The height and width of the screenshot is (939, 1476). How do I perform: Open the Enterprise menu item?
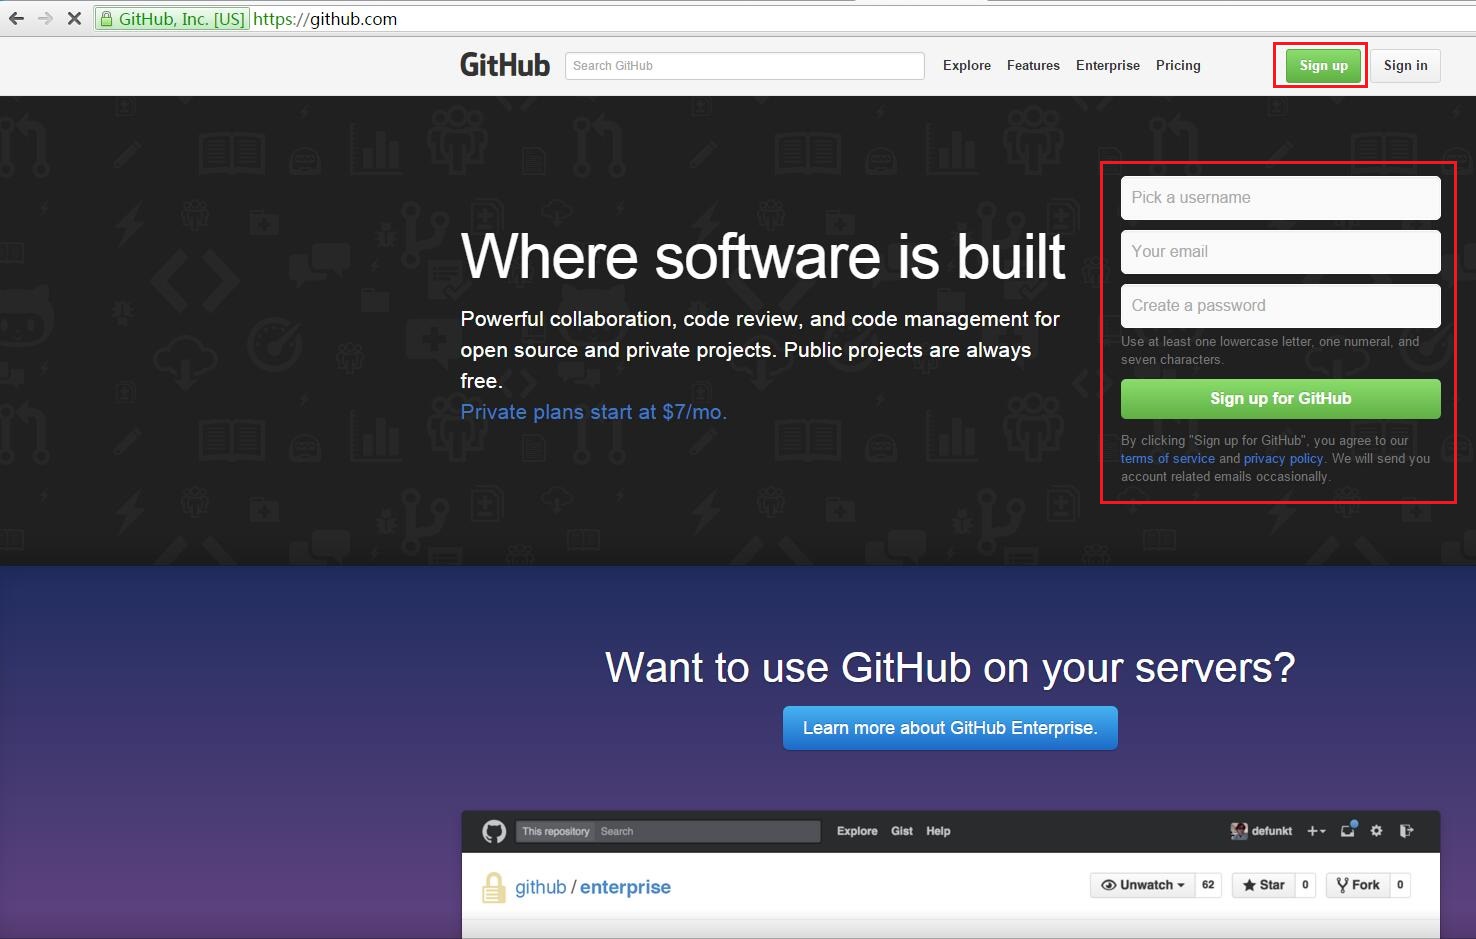[x=1108, y=65]
